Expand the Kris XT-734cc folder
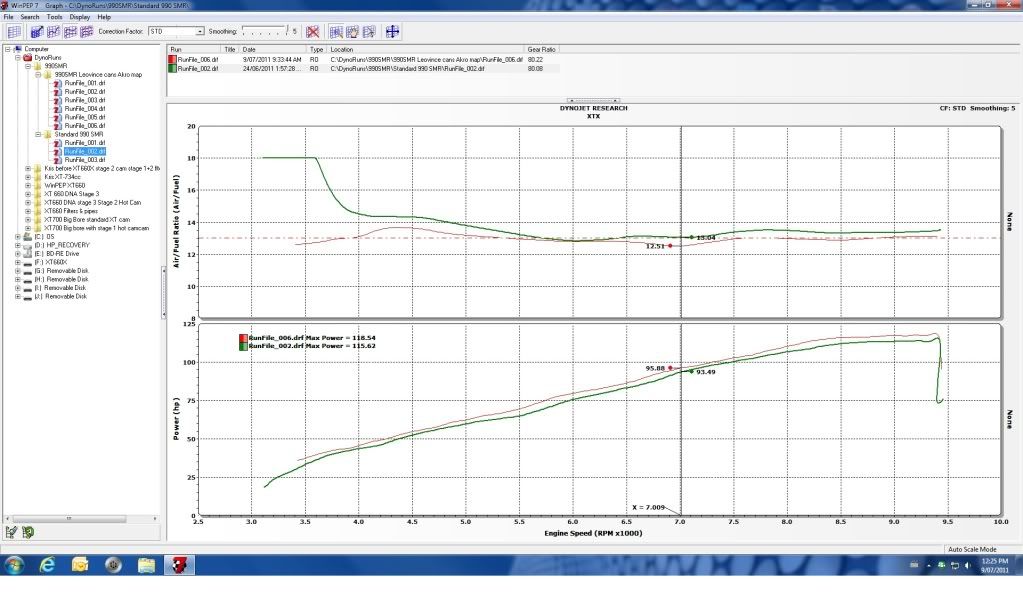 point(28,177)
